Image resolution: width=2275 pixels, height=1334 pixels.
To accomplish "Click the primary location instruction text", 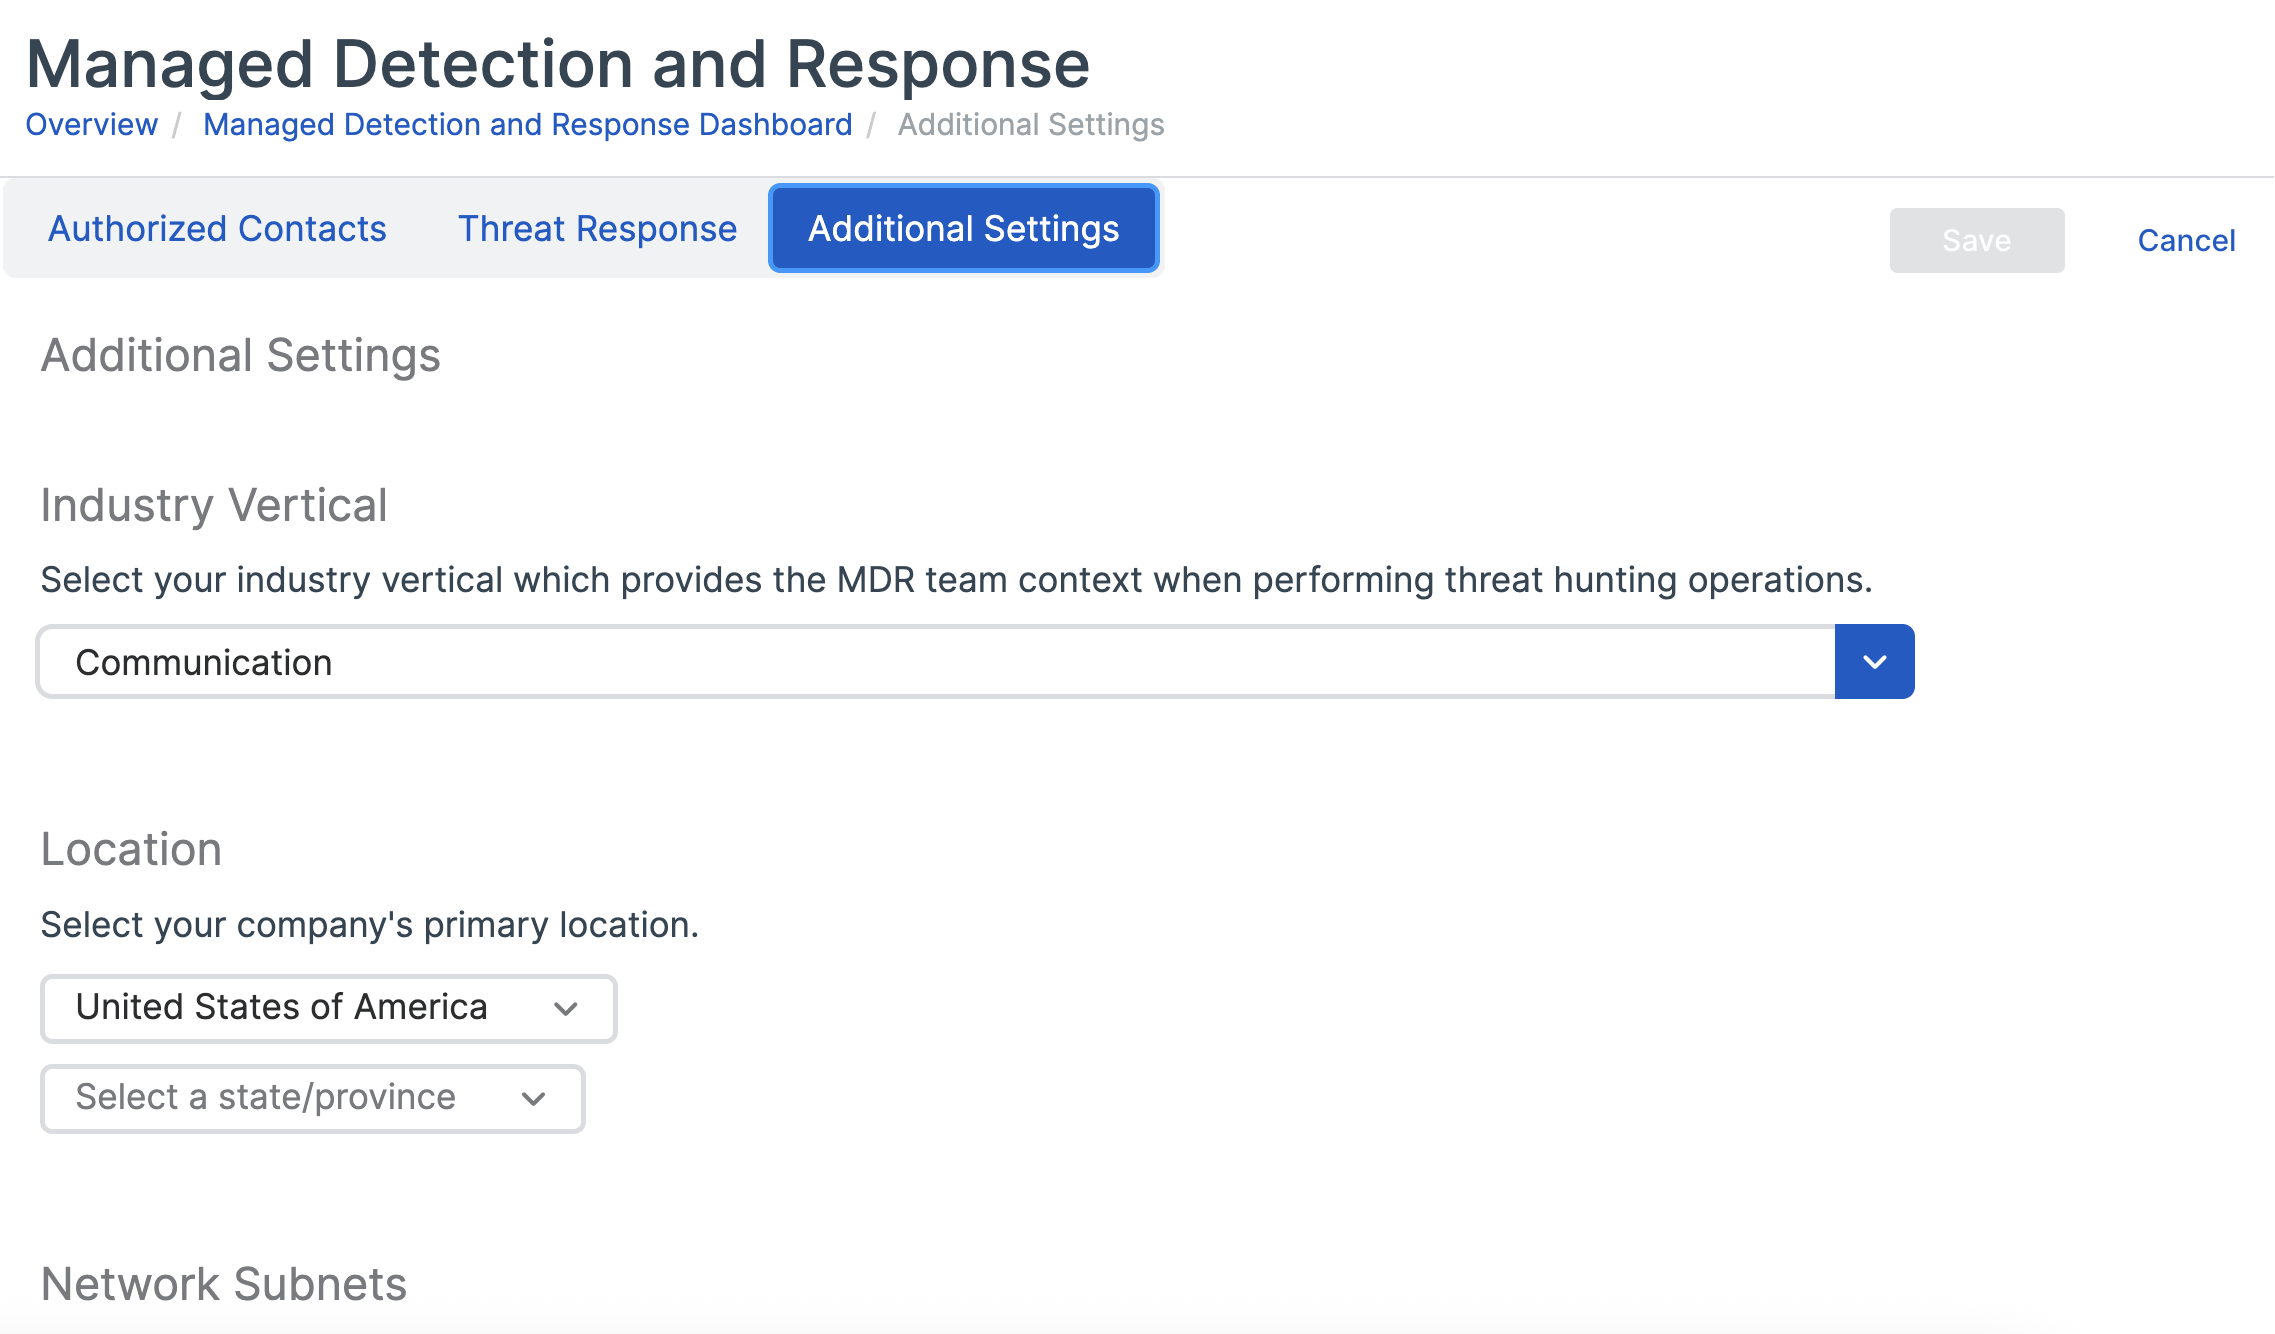I will click(369, 925).
